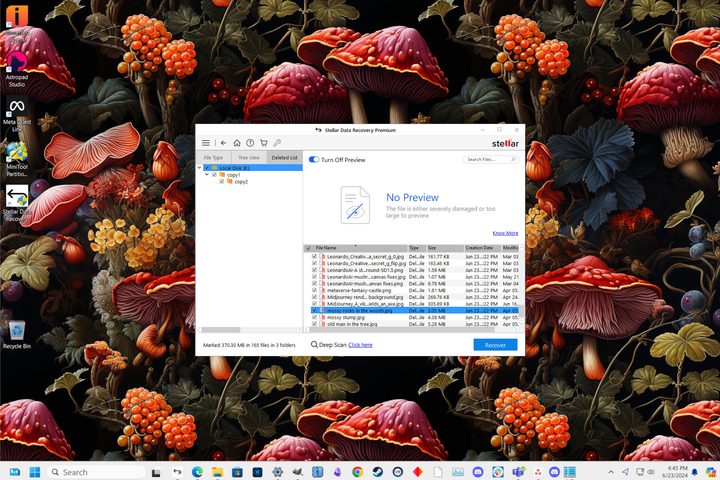The height and width of the screenshot is (480, 720).
Task: Click the activation key icon
Action: [x=277, y=143]
